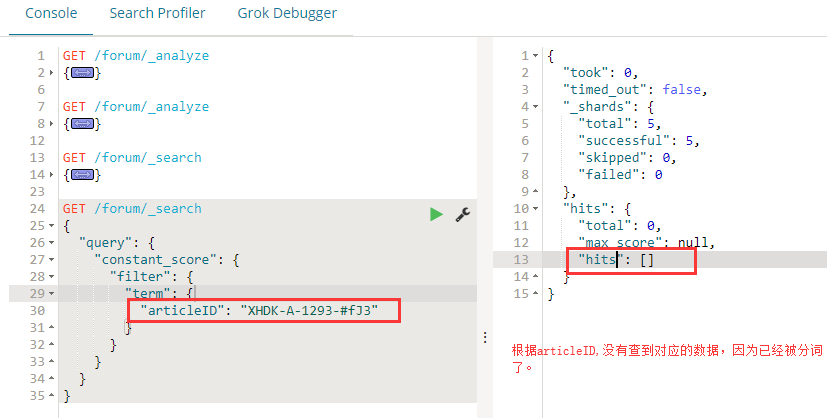The width and height of the screenshot is (827, 418).
Task: Click the "timed_out" false value
Action: 681,90
